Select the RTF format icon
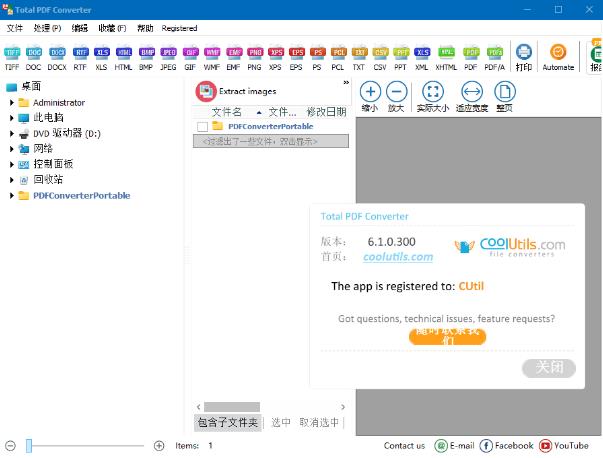603x458 pixels. tap(80, 58)
